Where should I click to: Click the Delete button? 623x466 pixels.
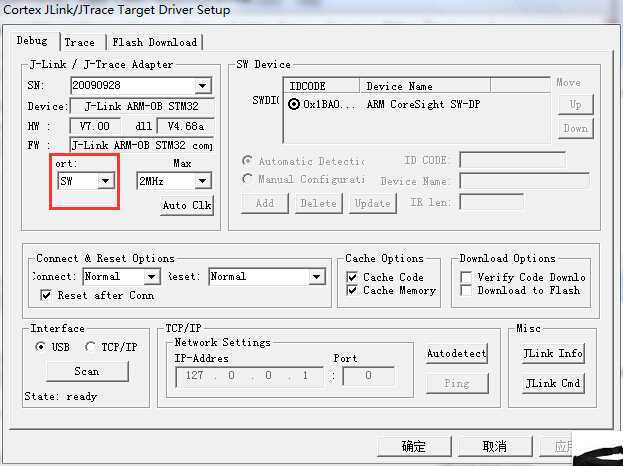(x=319, y=203)
